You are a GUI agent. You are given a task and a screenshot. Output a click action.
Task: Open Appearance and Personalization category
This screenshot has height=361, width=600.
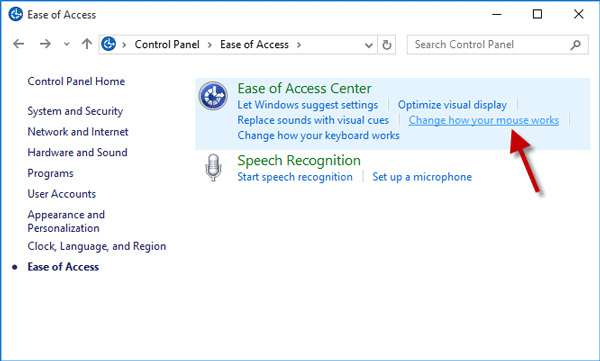pos(66,221)
